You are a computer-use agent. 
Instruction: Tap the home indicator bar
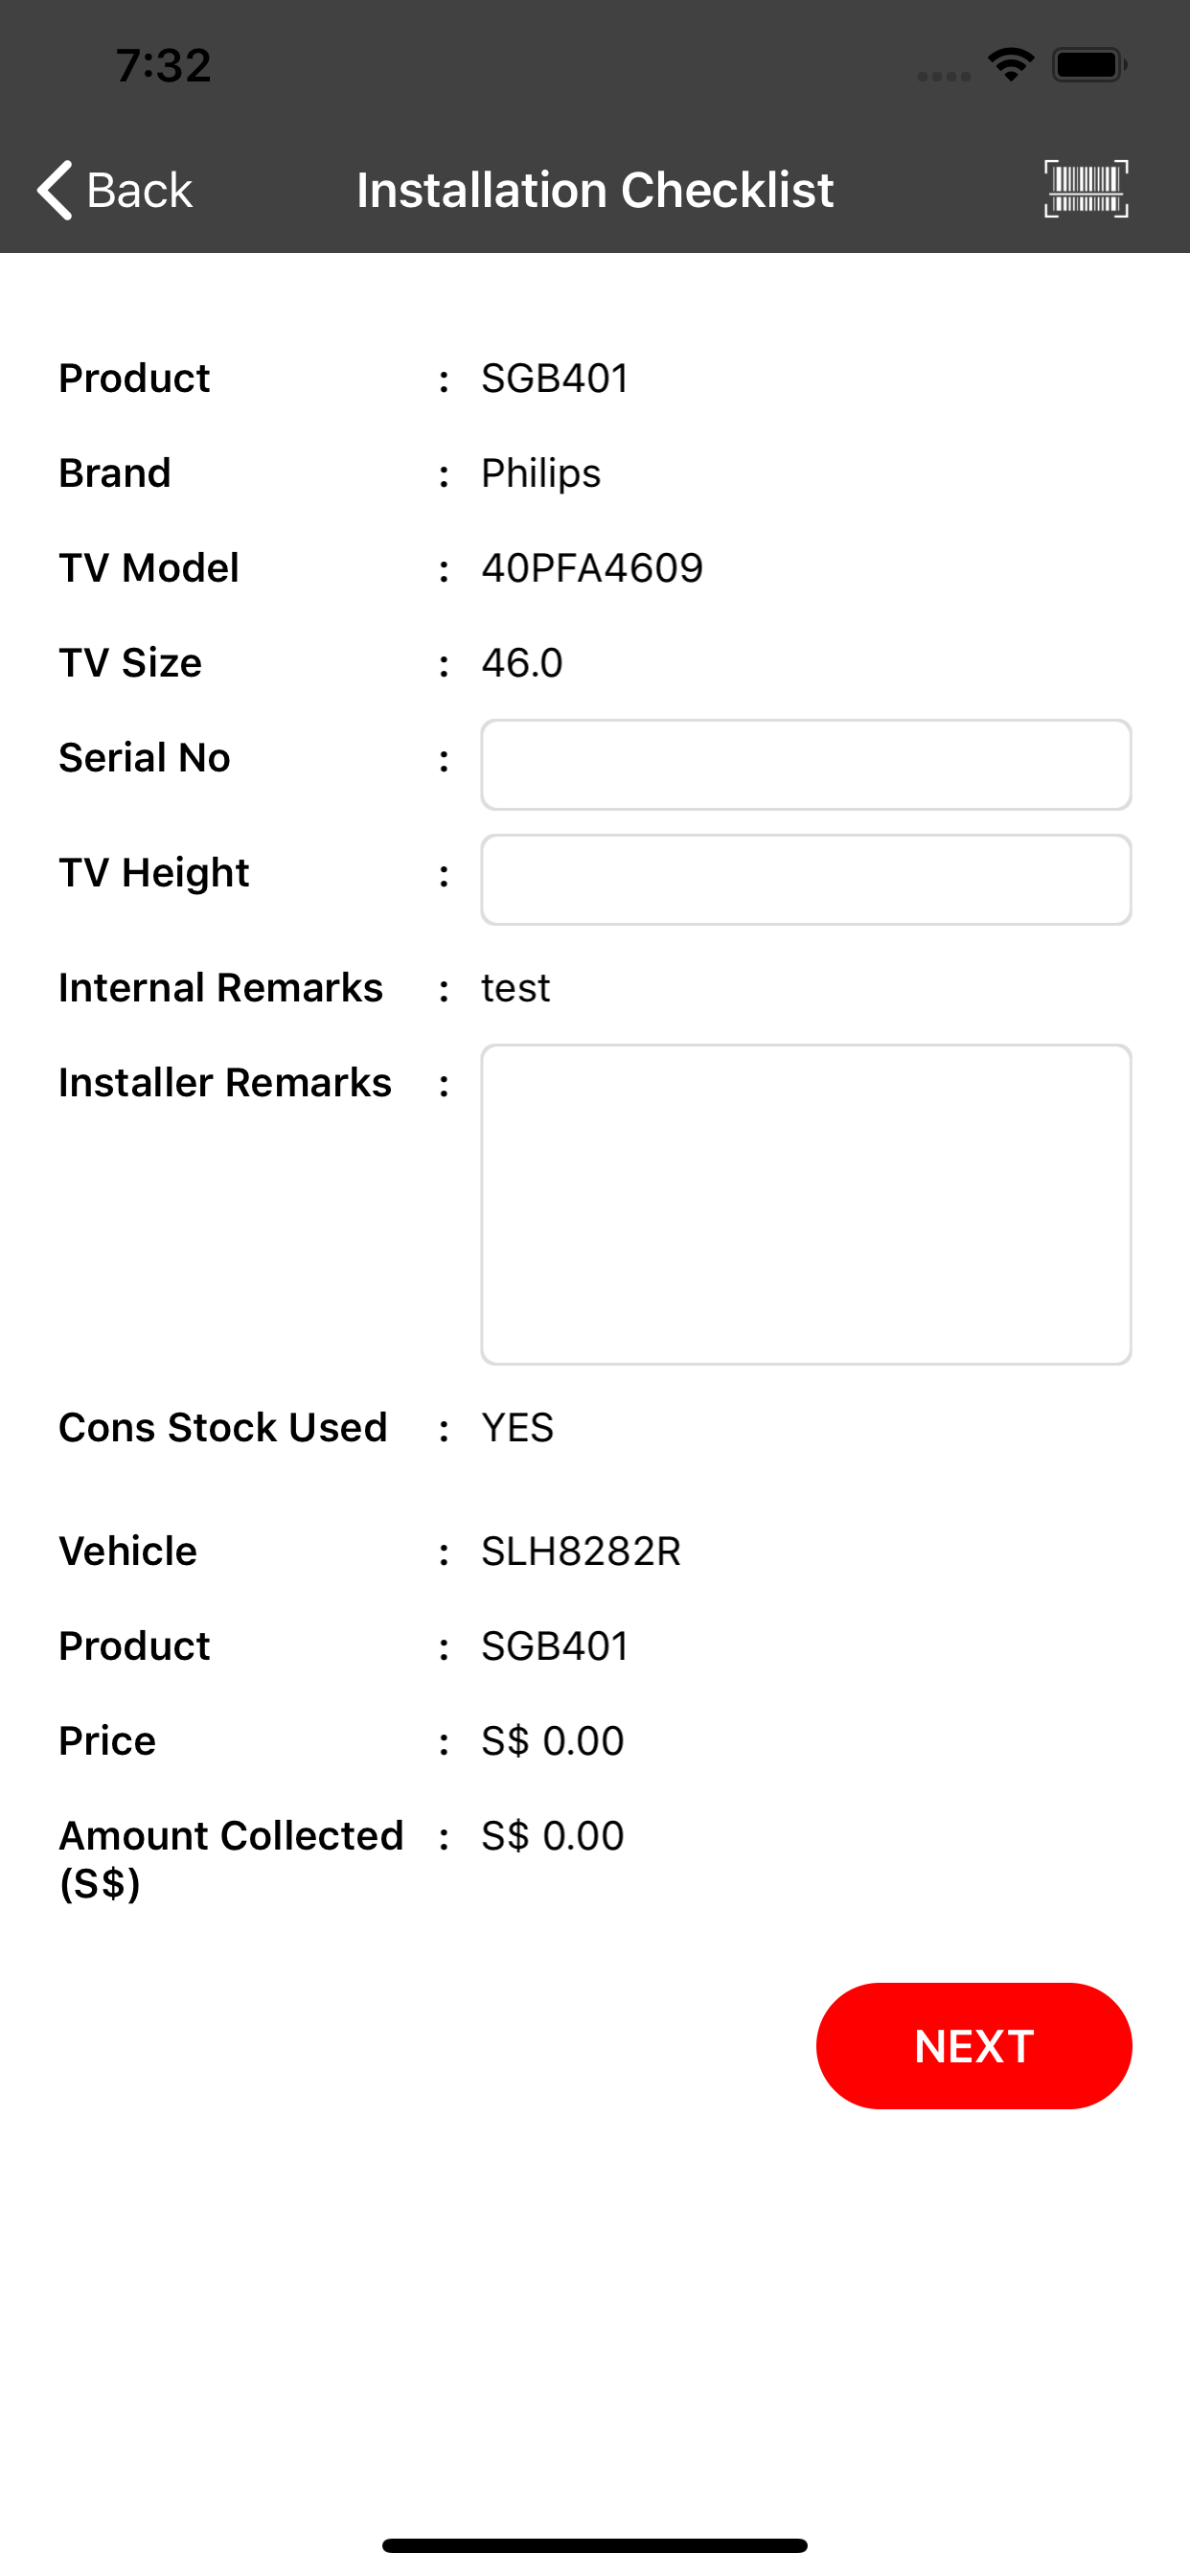pyautogui.click(x=595, y=2545)
